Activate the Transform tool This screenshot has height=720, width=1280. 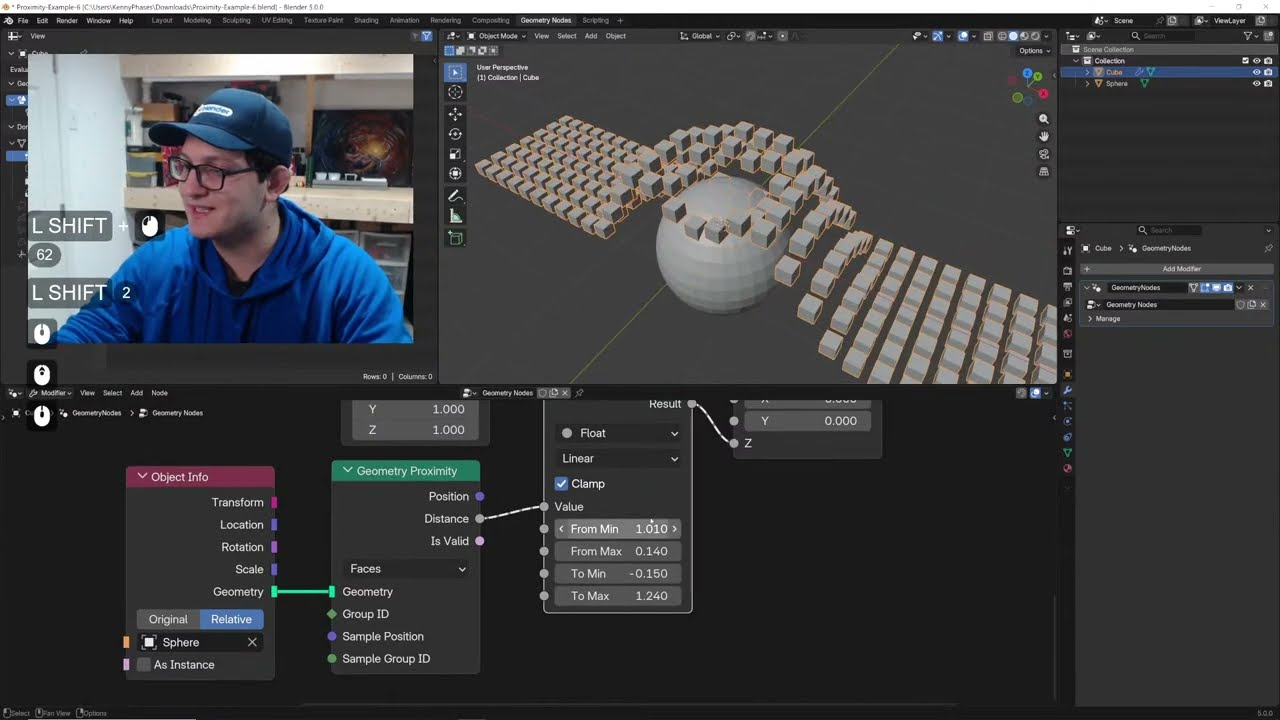[455, 174]
